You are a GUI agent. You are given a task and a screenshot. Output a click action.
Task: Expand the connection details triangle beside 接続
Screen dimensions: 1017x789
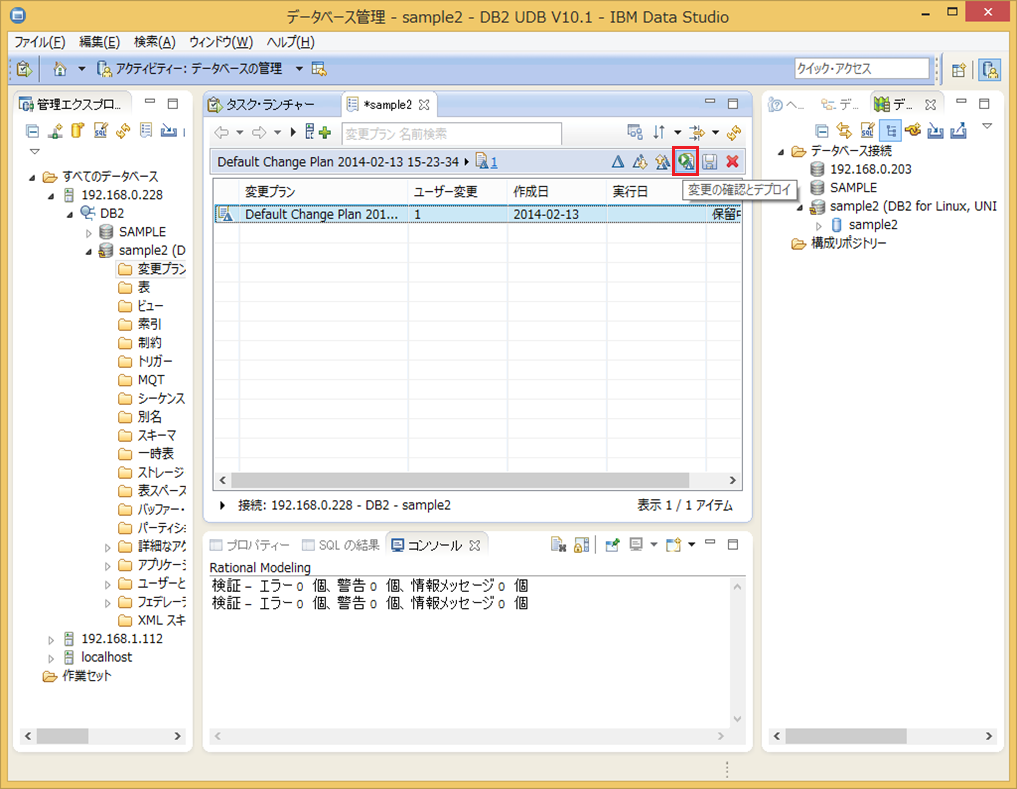click(x=222, y=505)
